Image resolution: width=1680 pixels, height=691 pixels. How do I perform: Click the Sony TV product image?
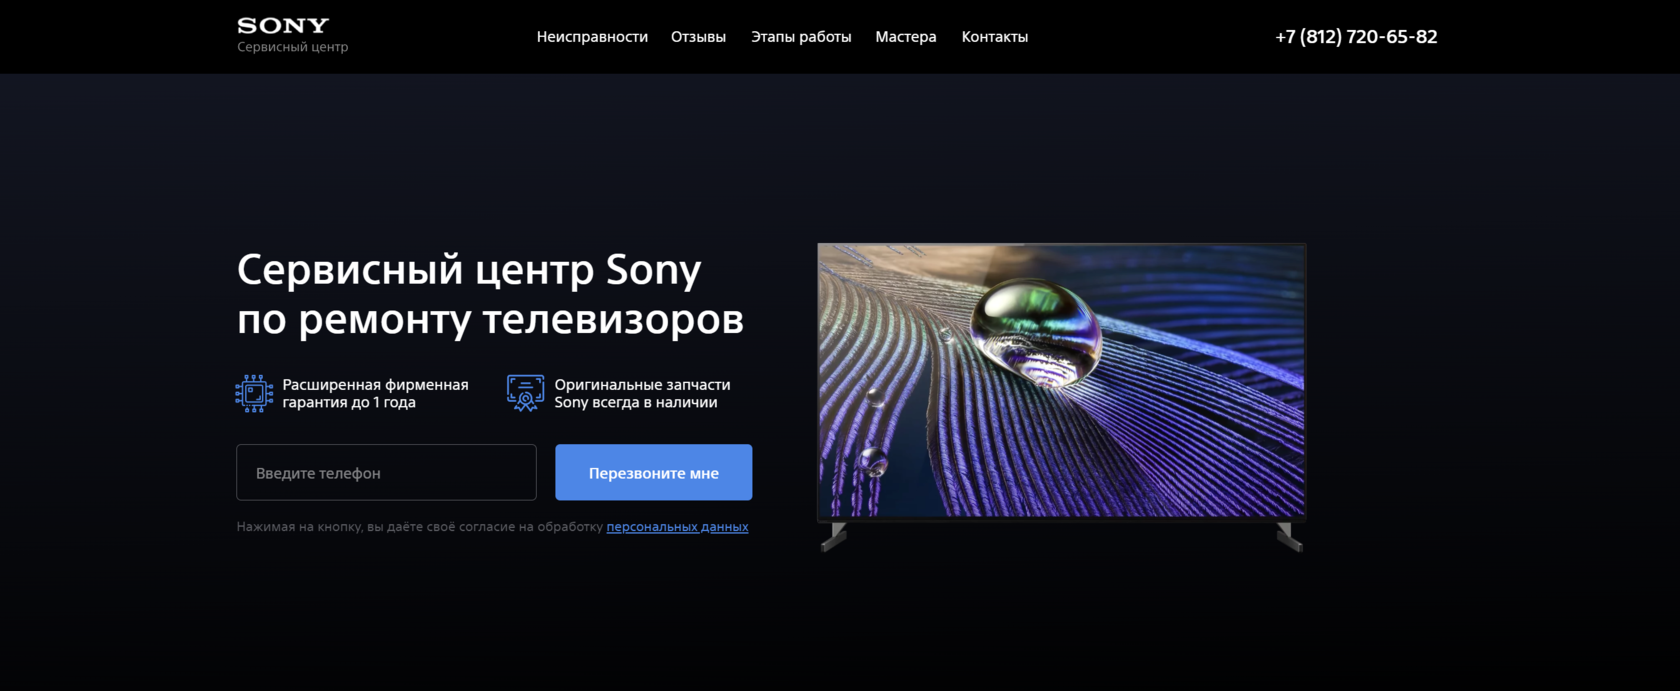pos(1062,397)
